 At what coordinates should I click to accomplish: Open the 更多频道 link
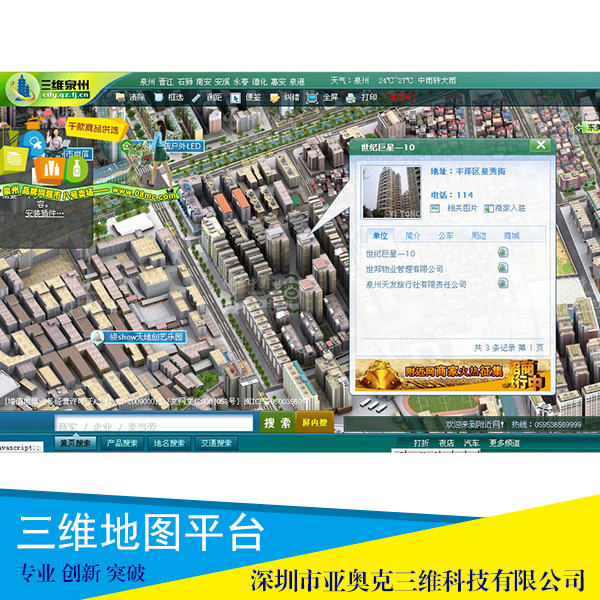[x=504, y=443]
